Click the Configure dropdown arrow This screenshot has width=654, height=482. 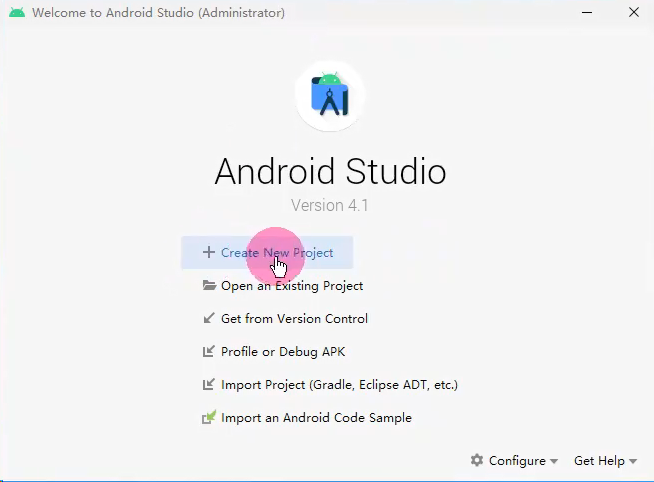pos(554,461)
